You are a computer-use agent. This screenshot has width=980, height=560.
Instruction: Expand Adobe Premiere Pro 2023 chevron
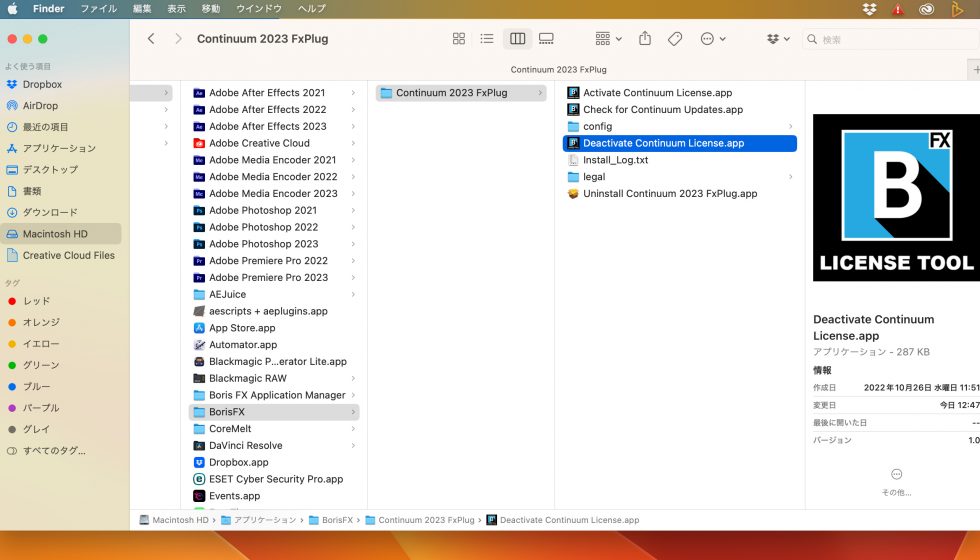tap(353, 278)
